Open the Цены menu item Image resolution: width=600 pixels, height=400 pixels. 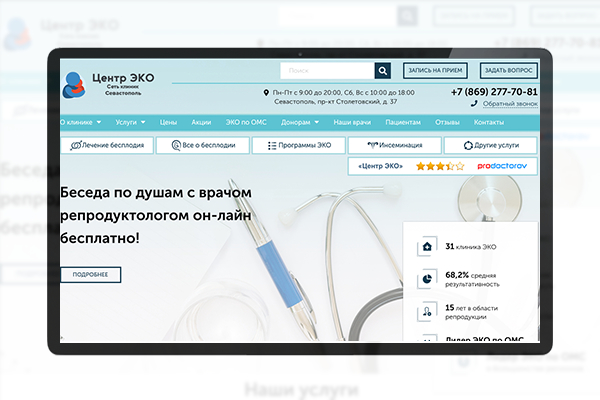[x=168, y=122]
